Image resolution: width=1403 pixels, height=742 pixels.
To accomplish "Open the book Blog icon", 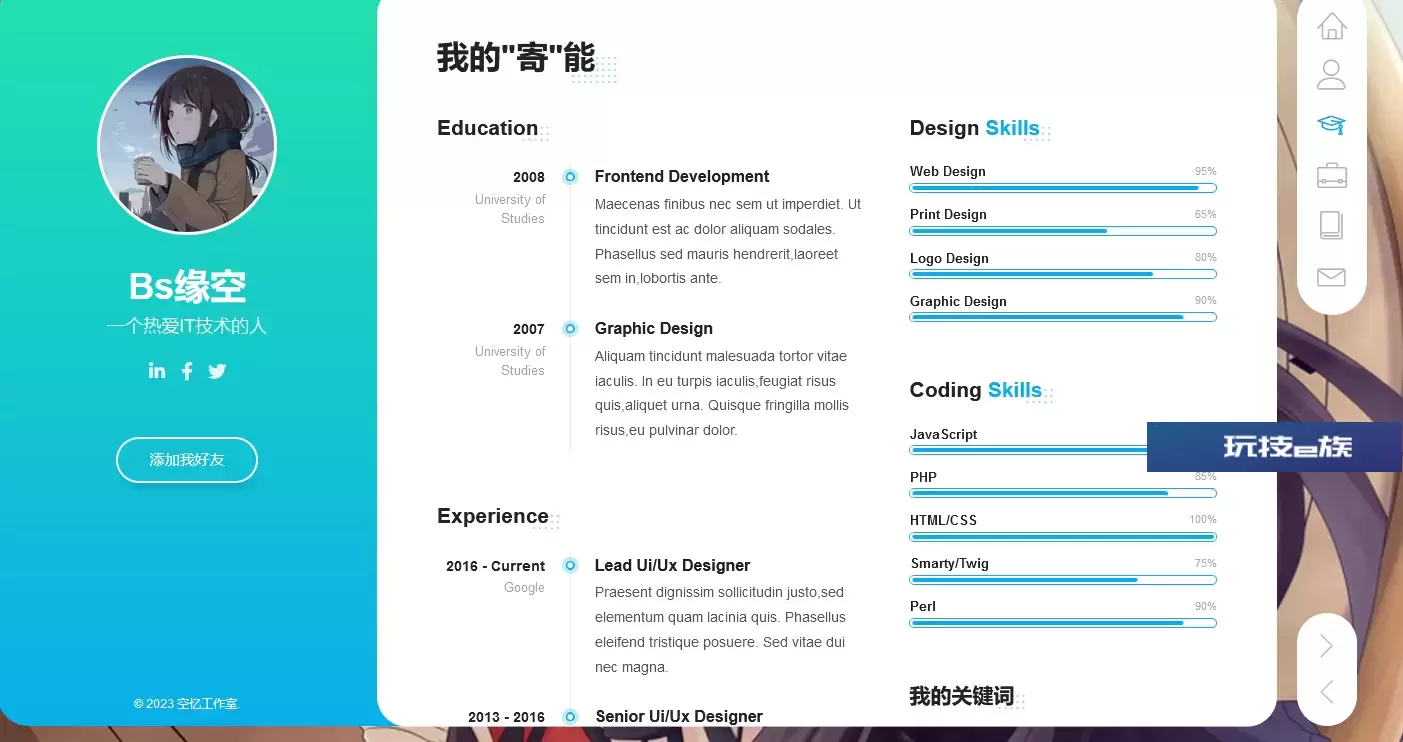I will point(1331,225).
